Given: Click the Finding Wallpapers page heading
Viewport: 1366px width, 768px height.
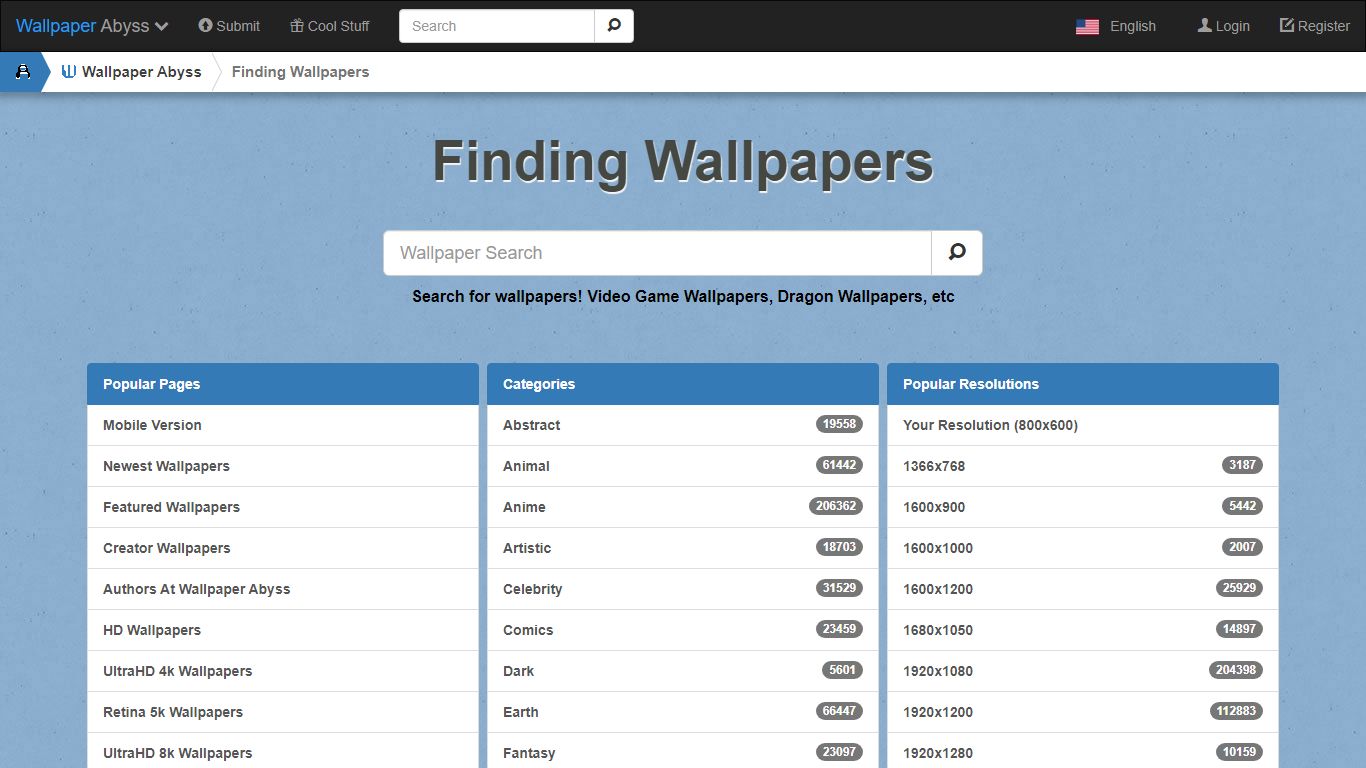Looking at the screenshot, I should point(683,161).
